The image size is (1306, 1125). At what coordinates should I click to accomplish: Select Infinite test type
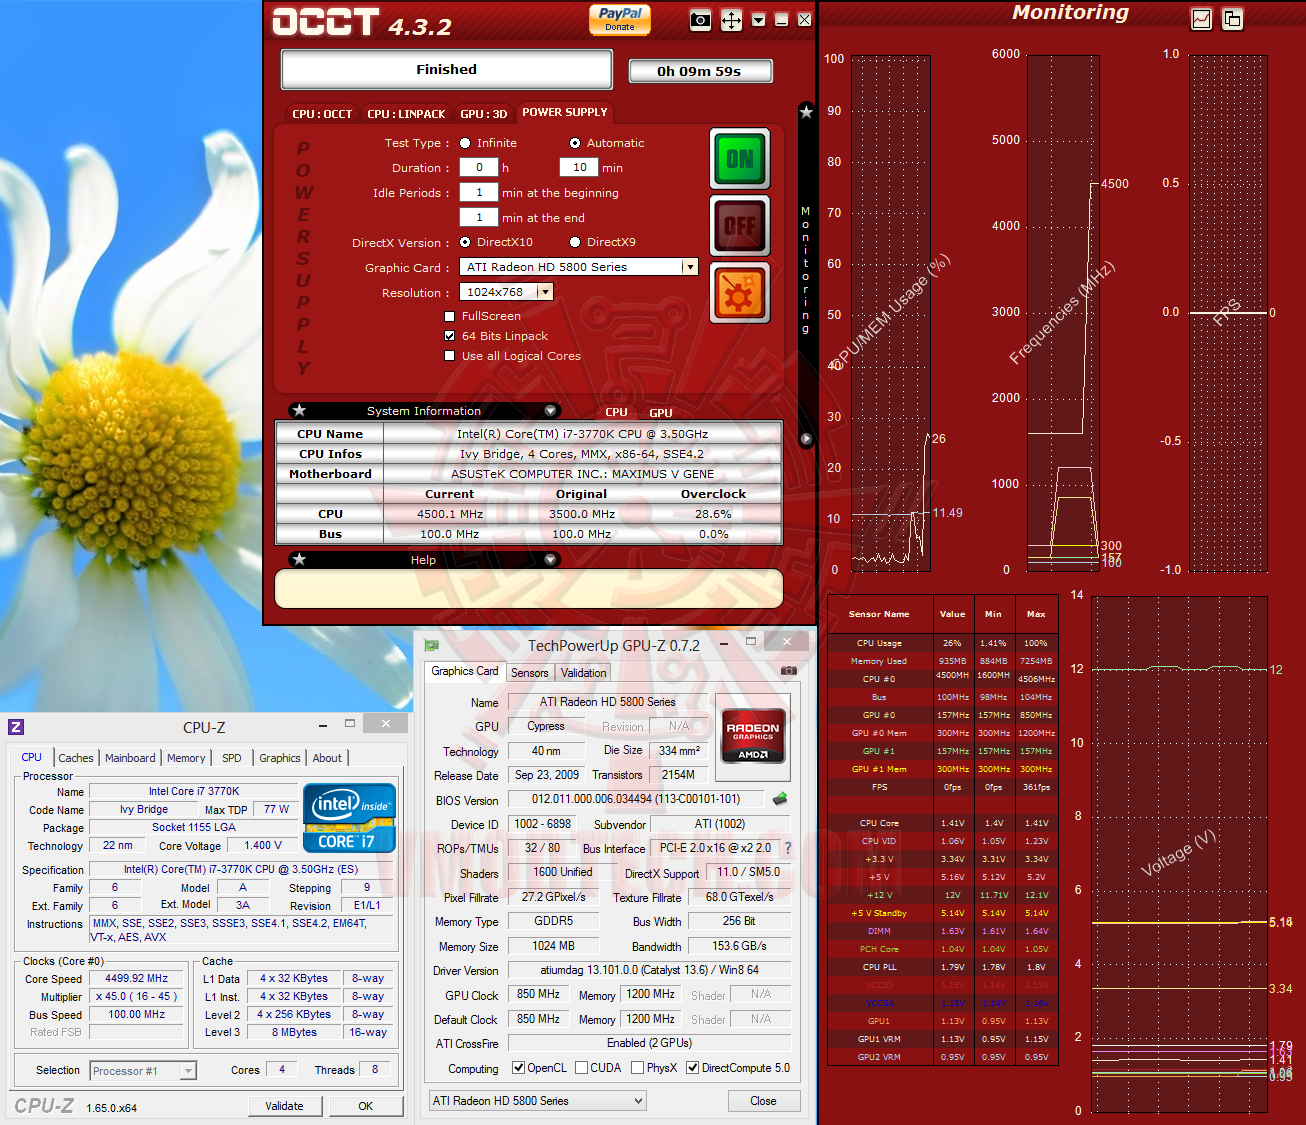click(x=466, y=143)
